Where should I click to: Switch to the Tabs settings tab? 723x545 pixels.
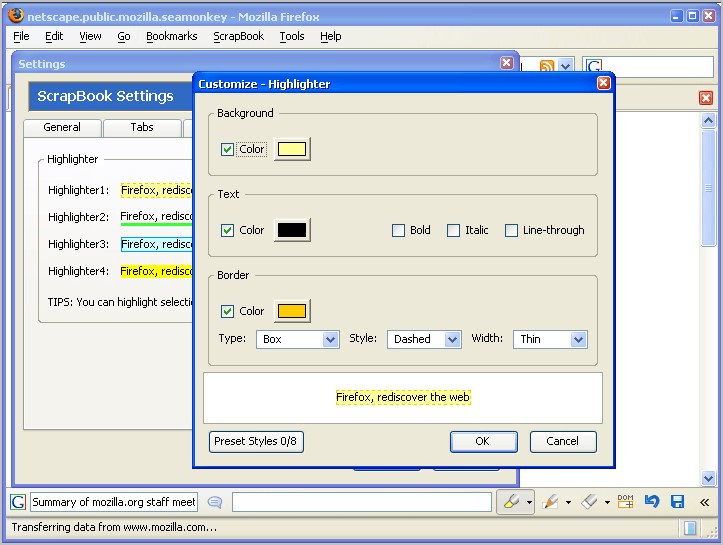(x=142, y=127)
